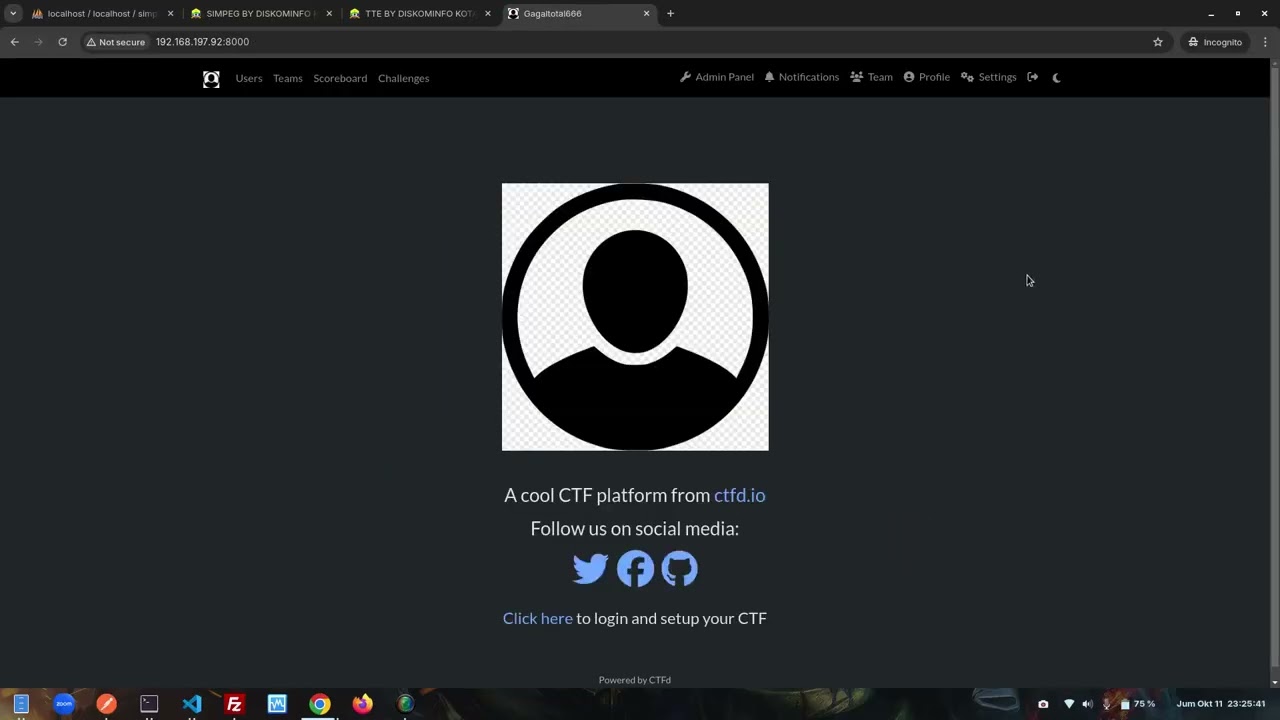Click the Incognito indicator button

(1215, 42)
